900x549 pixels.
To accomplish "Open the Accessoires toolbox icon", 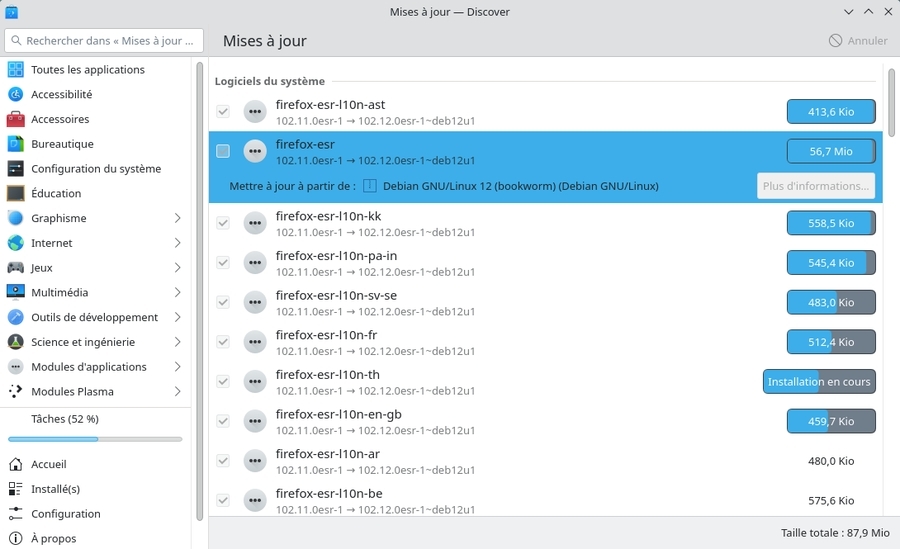I will pos(15,119).
